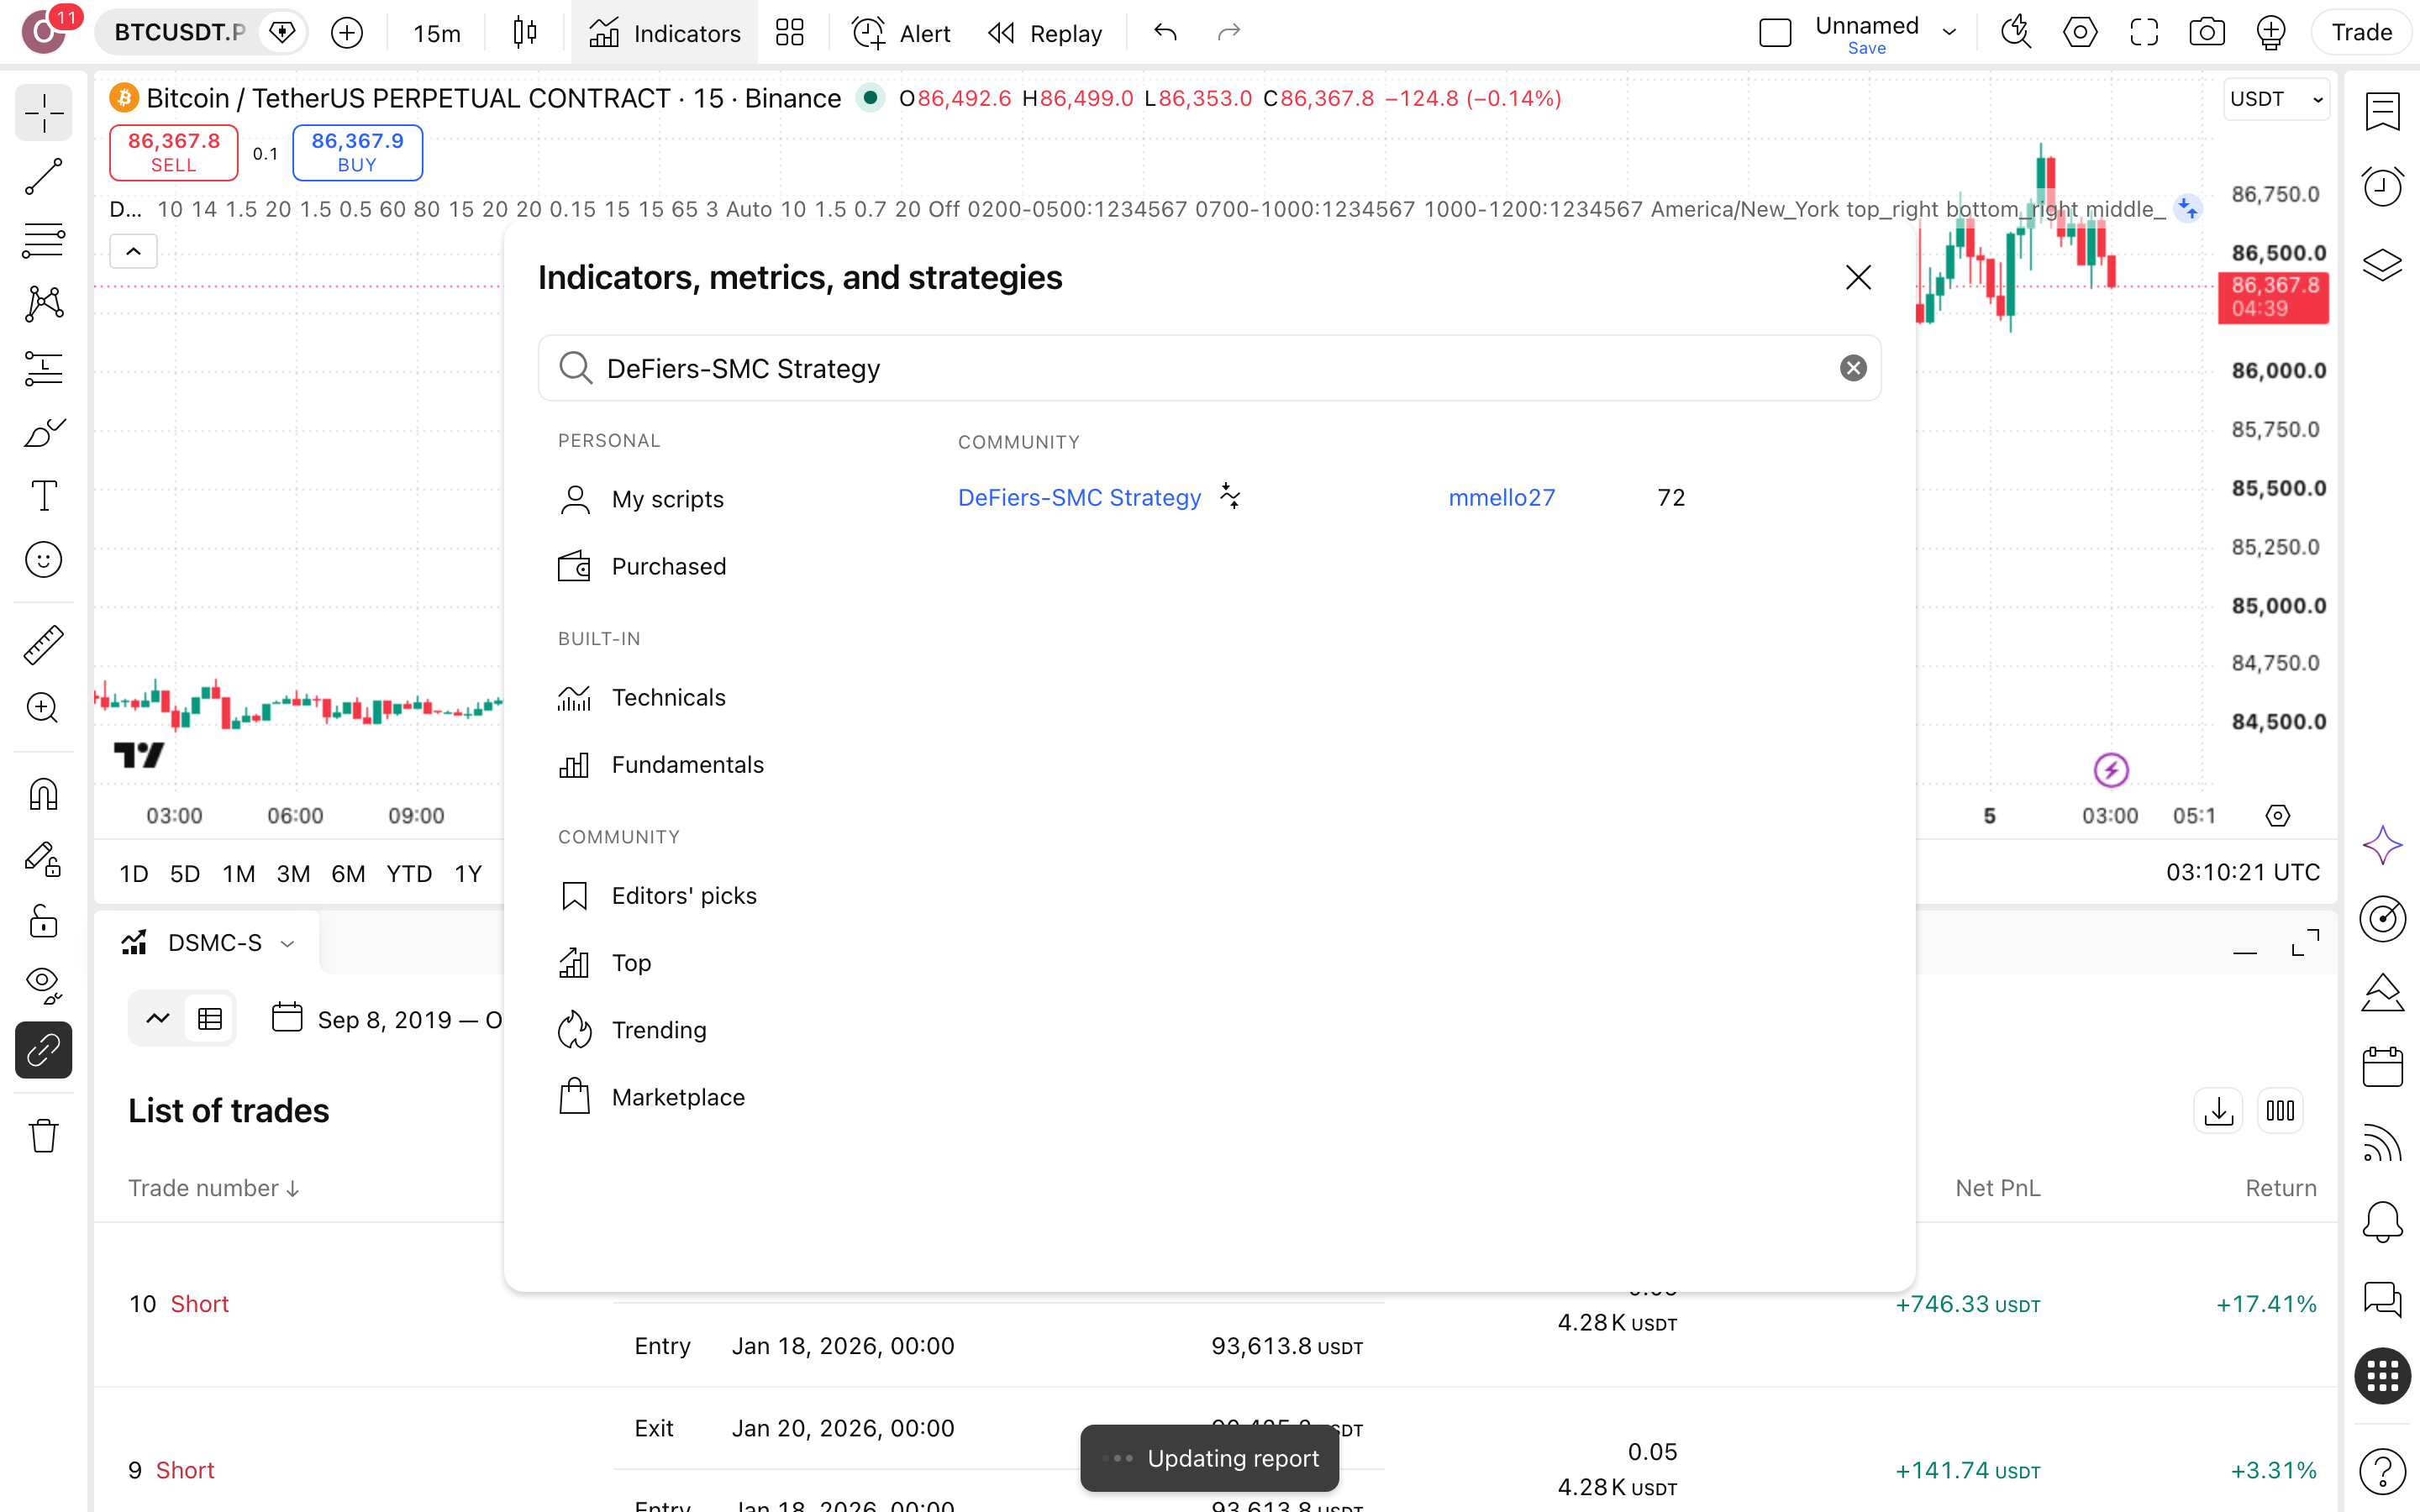Click the 86,367.8 SELL button

point(173,152)
